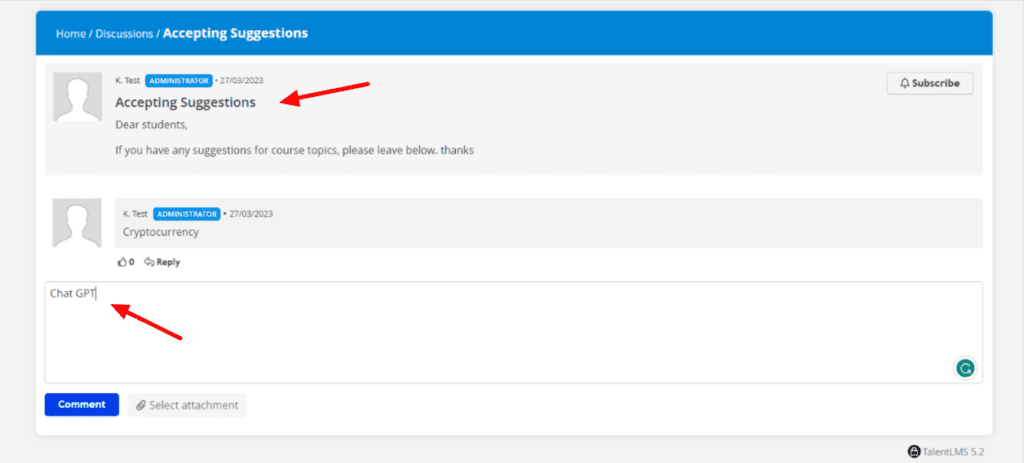
Task: Click the TalentLMS 5.2 footer logo
Action: point(946,451)
